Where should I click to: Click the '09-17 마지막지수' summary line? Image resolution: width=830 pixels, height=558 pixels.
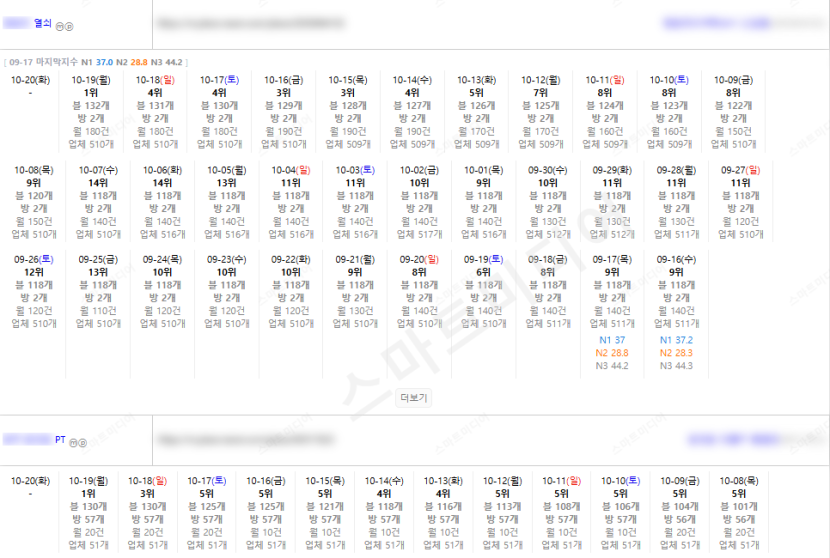pos(96,62)
